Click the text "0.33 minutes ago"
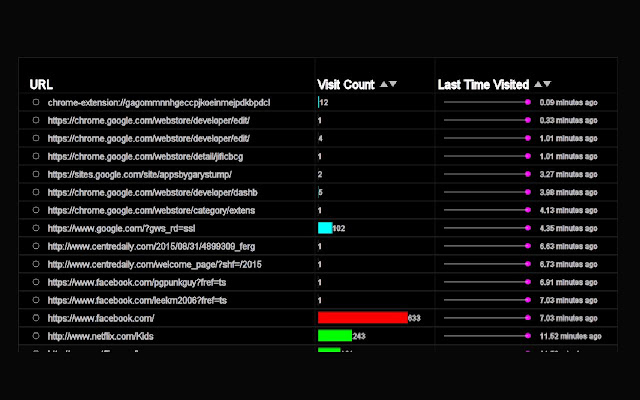This screenshot has height=400, width=640. click(x=568, y=120)
